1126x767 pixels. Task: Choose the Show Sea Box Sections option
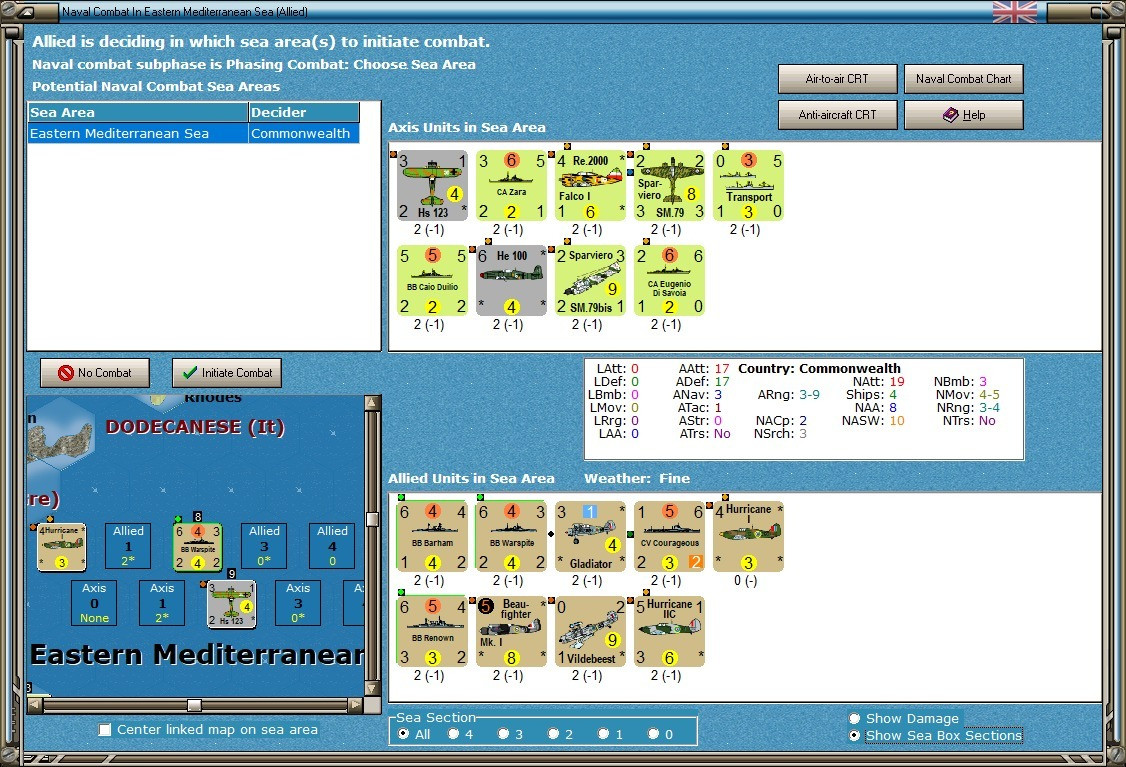855,735
